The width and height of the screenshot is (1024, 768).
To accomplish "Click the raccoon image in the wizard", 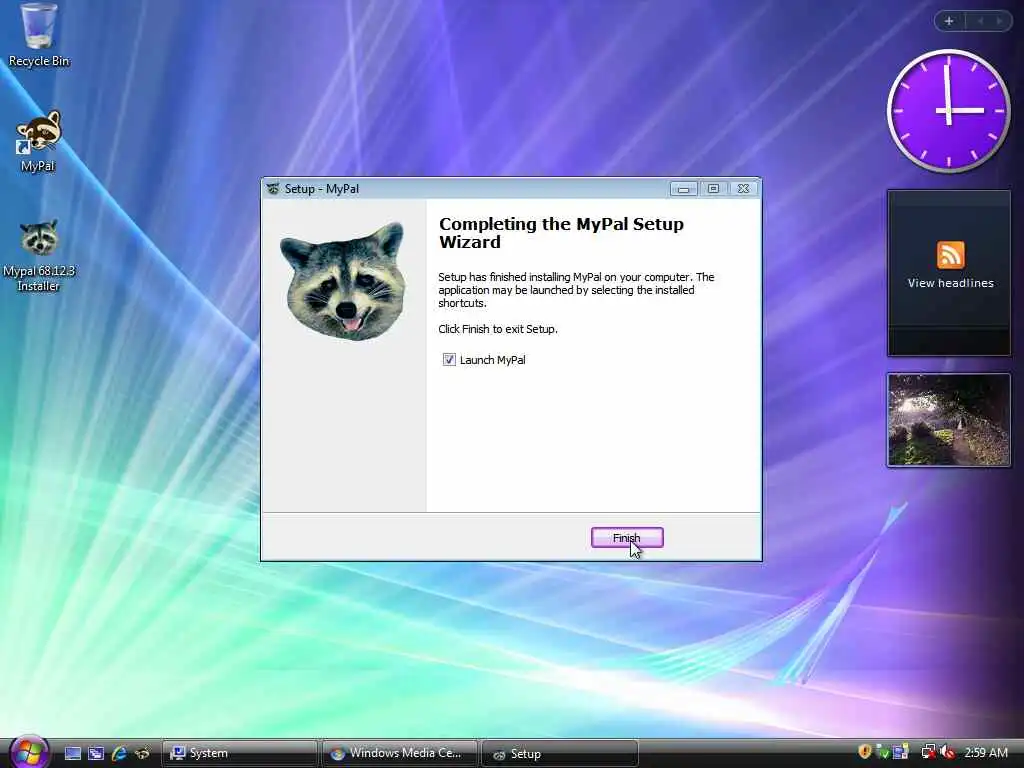I will point(343,281).
